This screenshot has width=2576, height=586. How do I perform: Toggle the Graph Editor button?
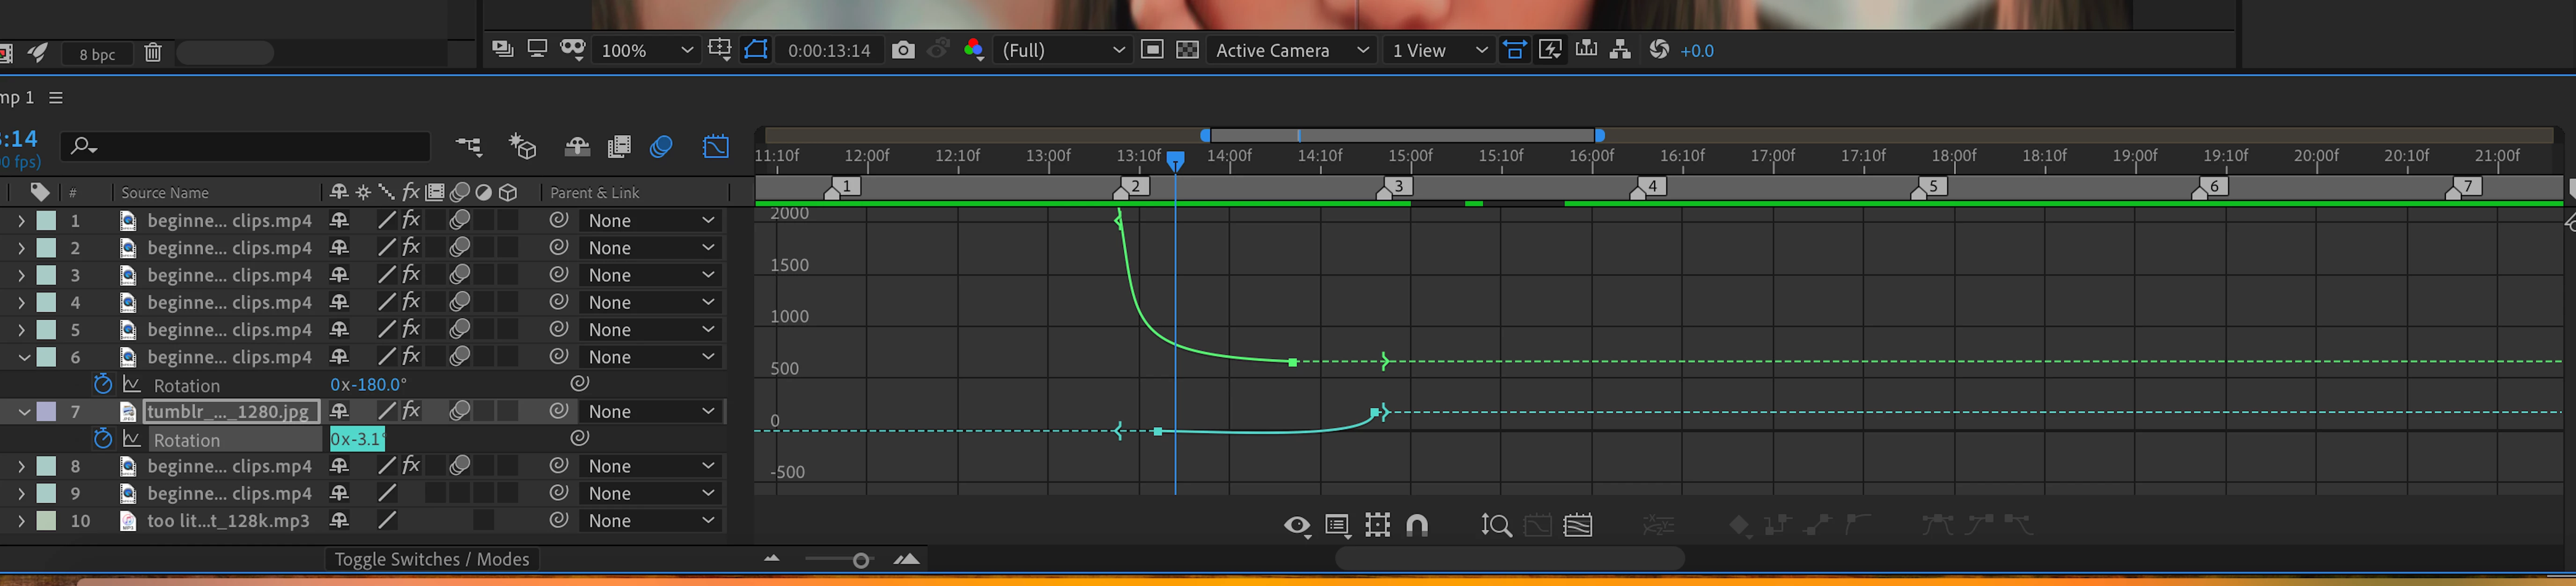pyautogui.click(x=716, y=147)
